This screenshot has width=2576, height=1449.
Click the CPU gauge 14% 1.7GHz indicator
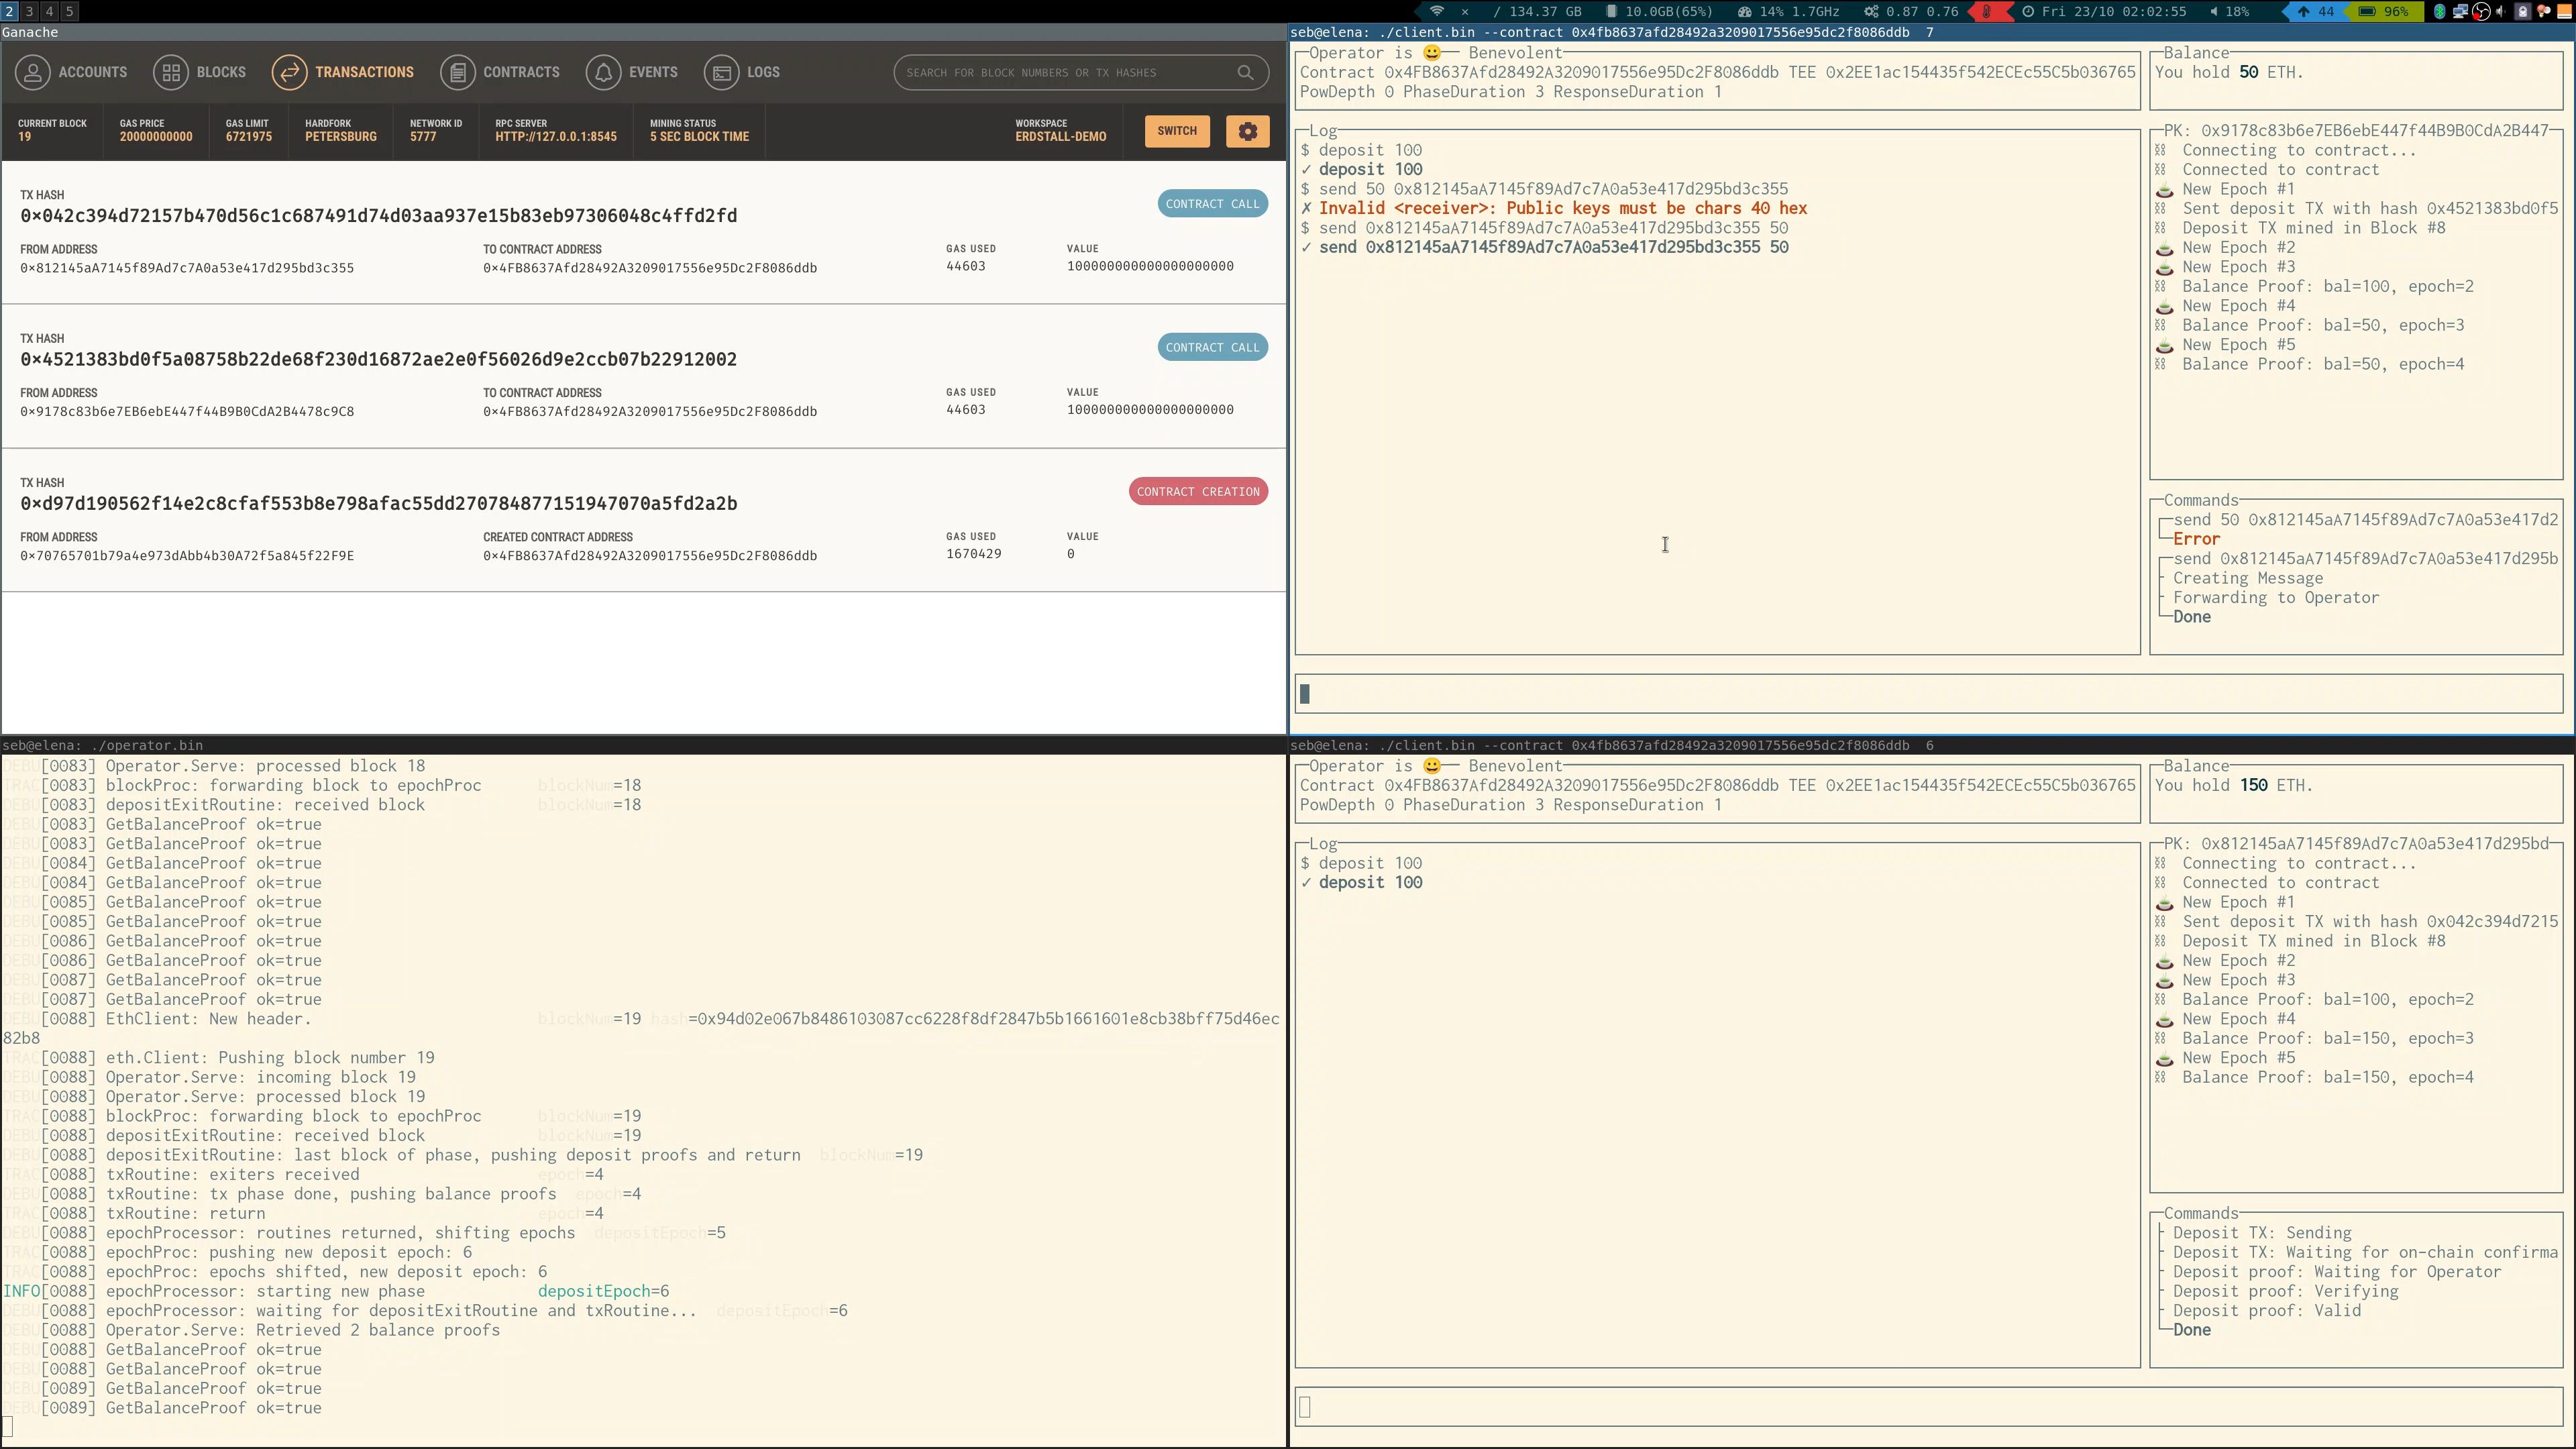[x=1789, y=11]
